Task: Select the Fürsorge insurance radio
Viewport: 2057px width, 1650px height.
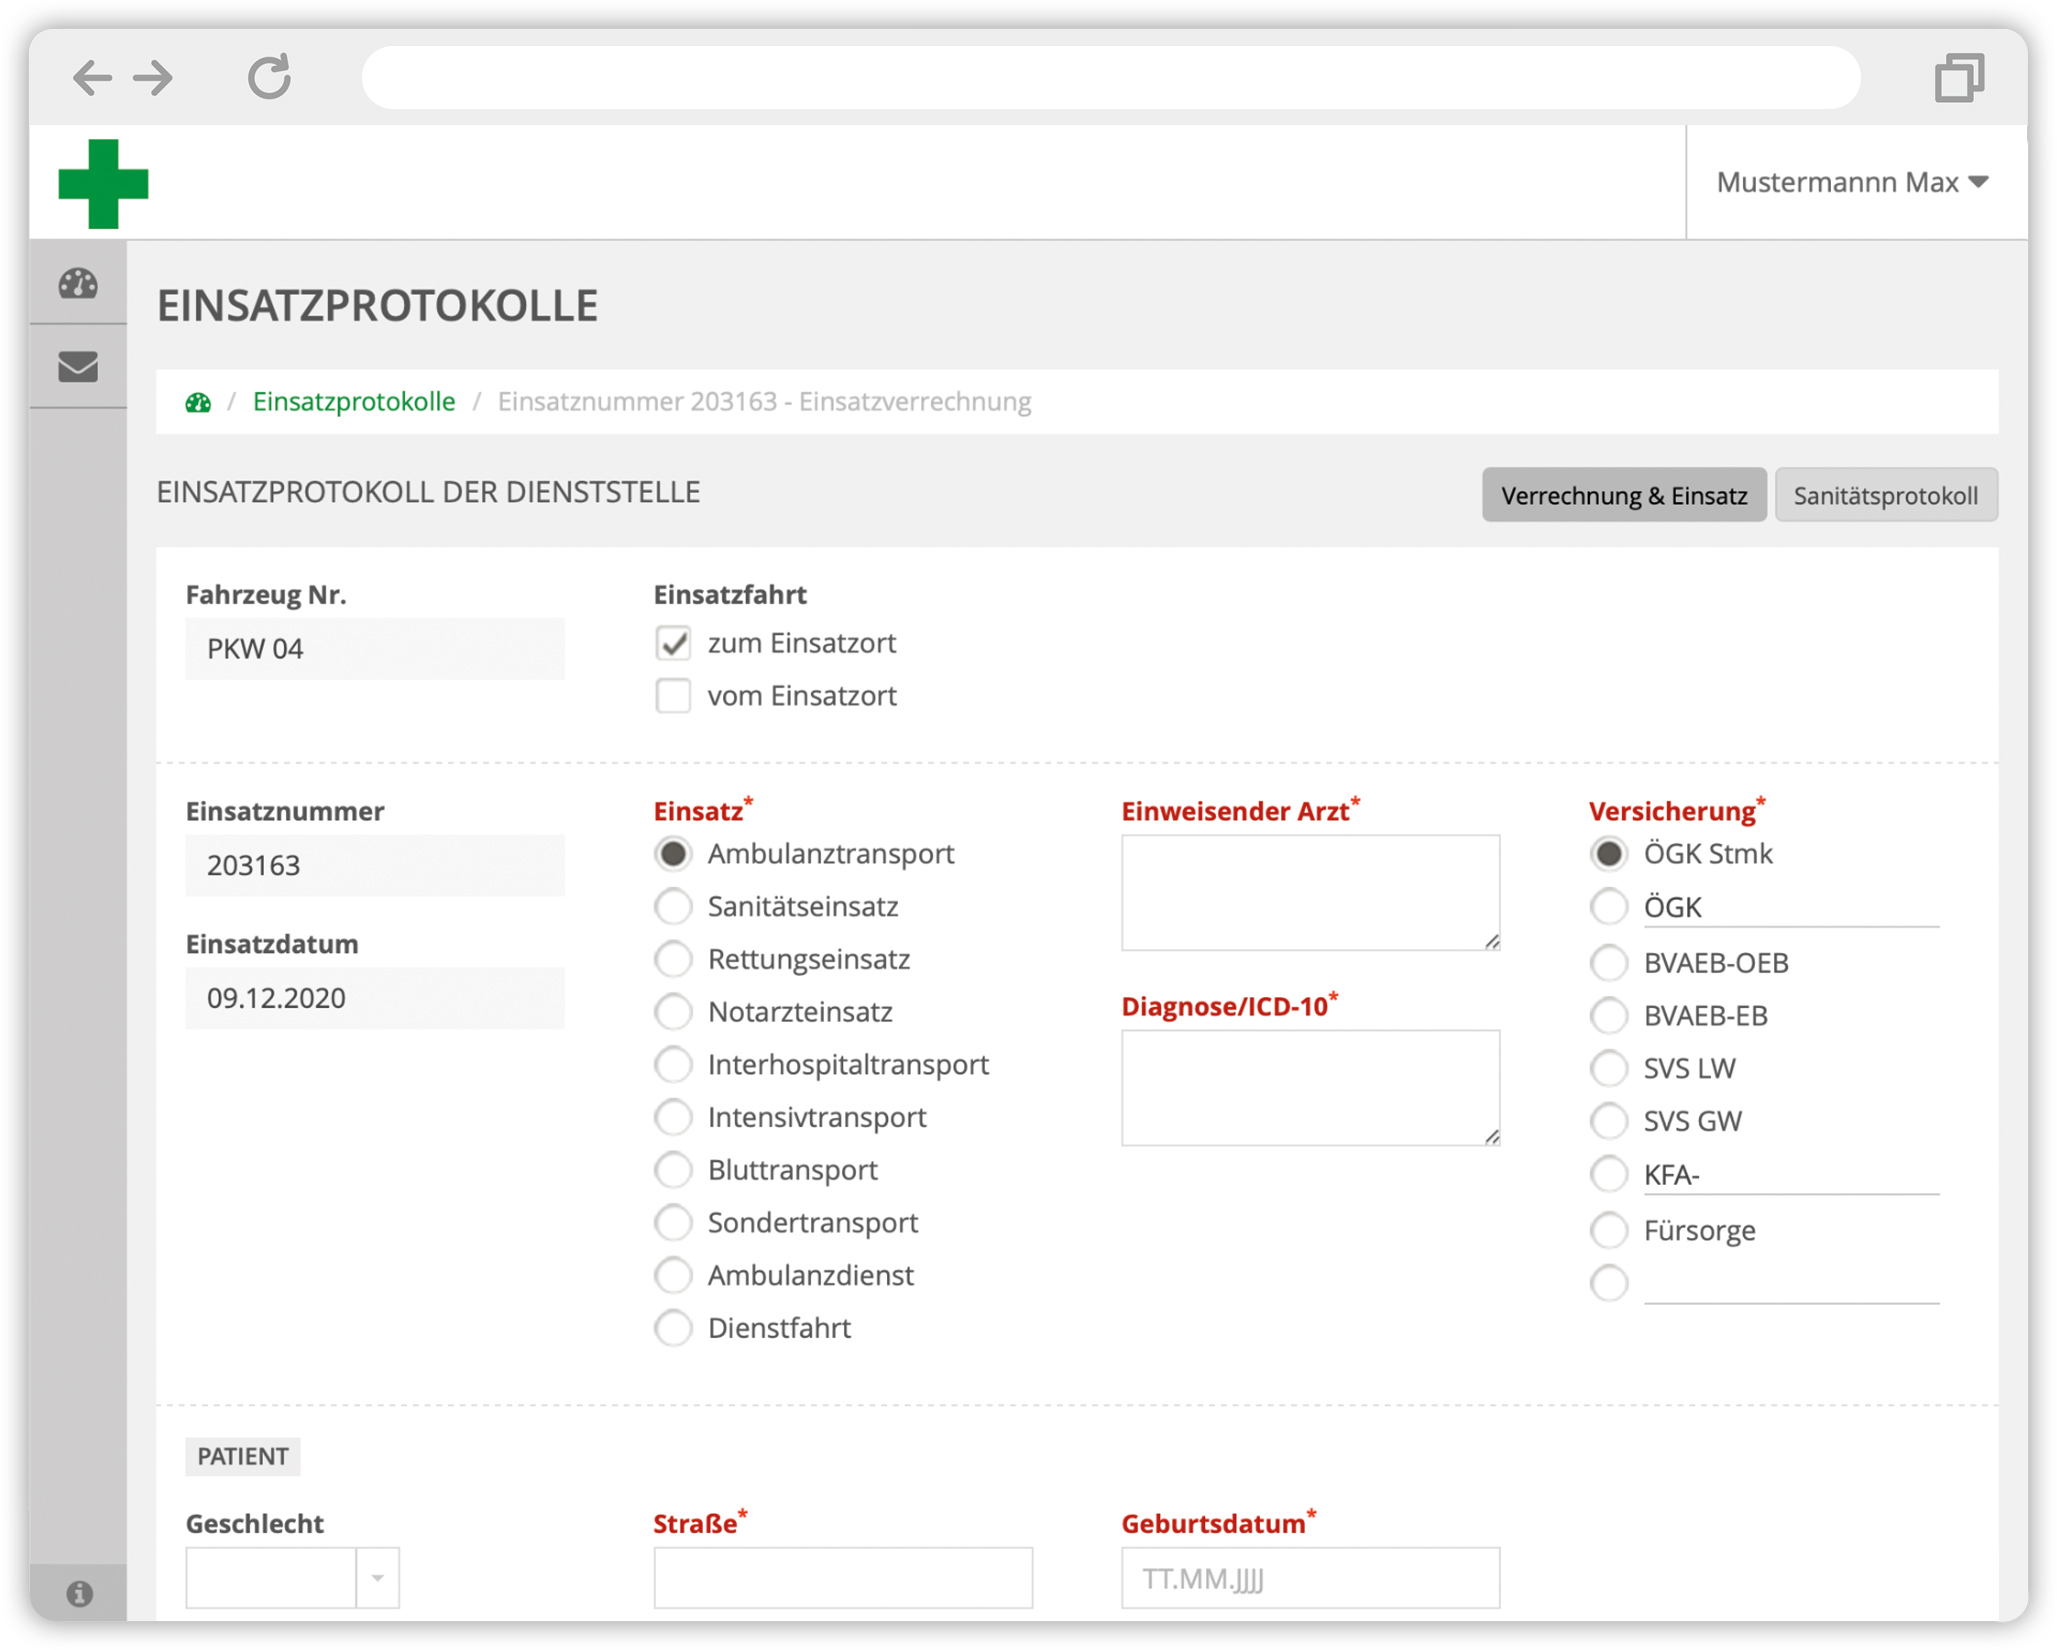Action: coord(1609,1231)
